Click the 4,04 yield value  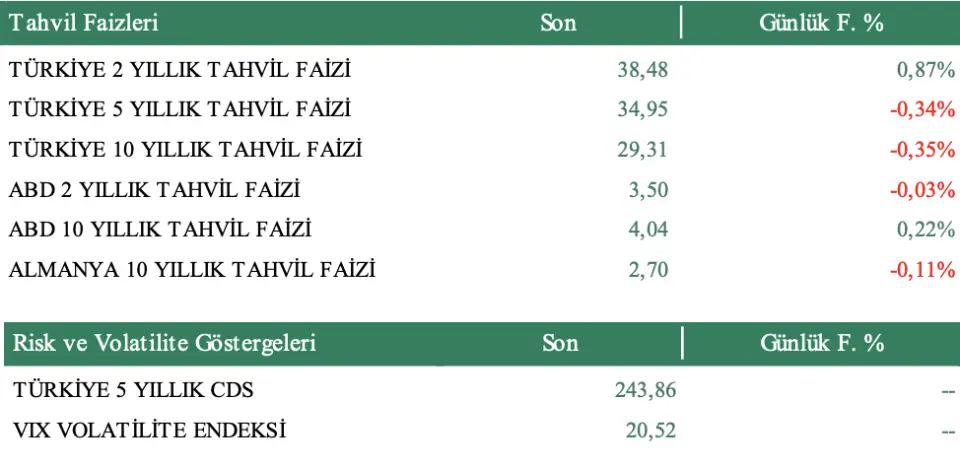(x=648, y=230)
